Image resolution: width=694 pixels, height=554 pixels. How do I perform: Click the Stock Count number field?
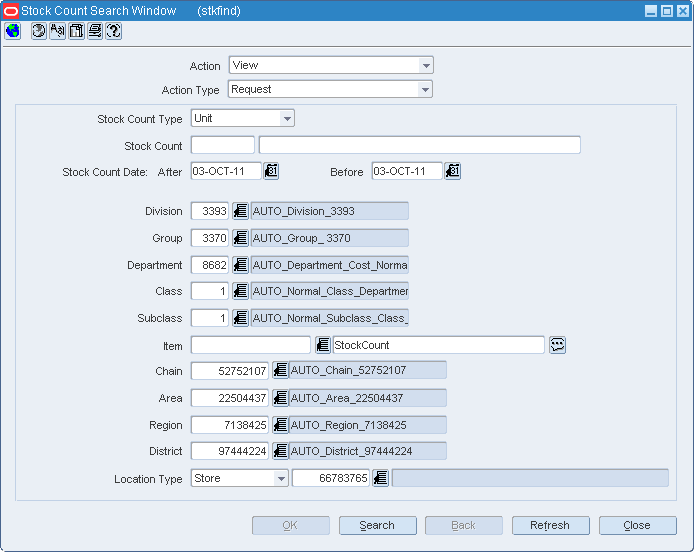point(223,145)
